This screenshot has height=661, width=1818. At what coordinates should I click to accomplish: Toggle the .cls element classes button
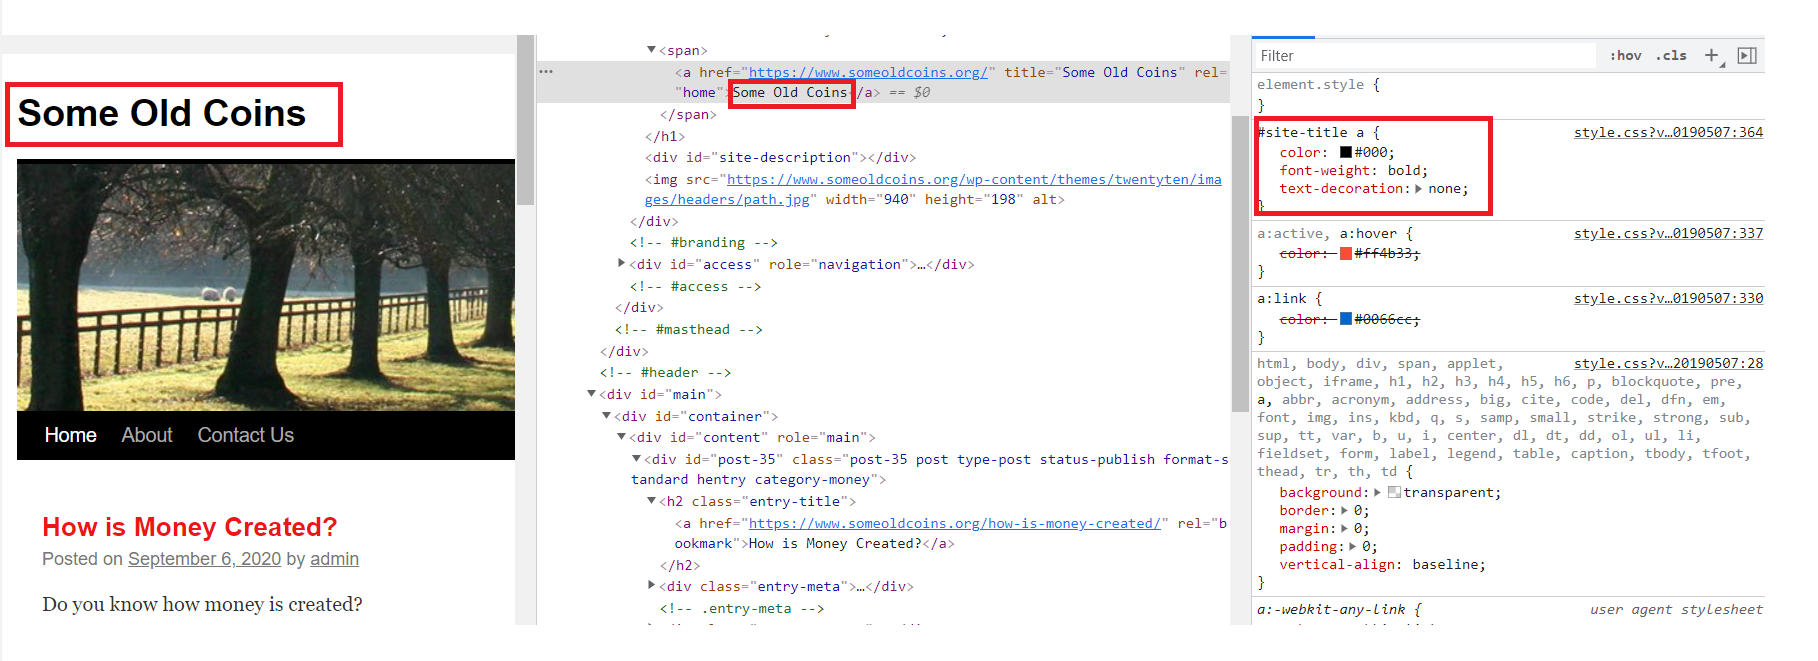coord(1671,56)
